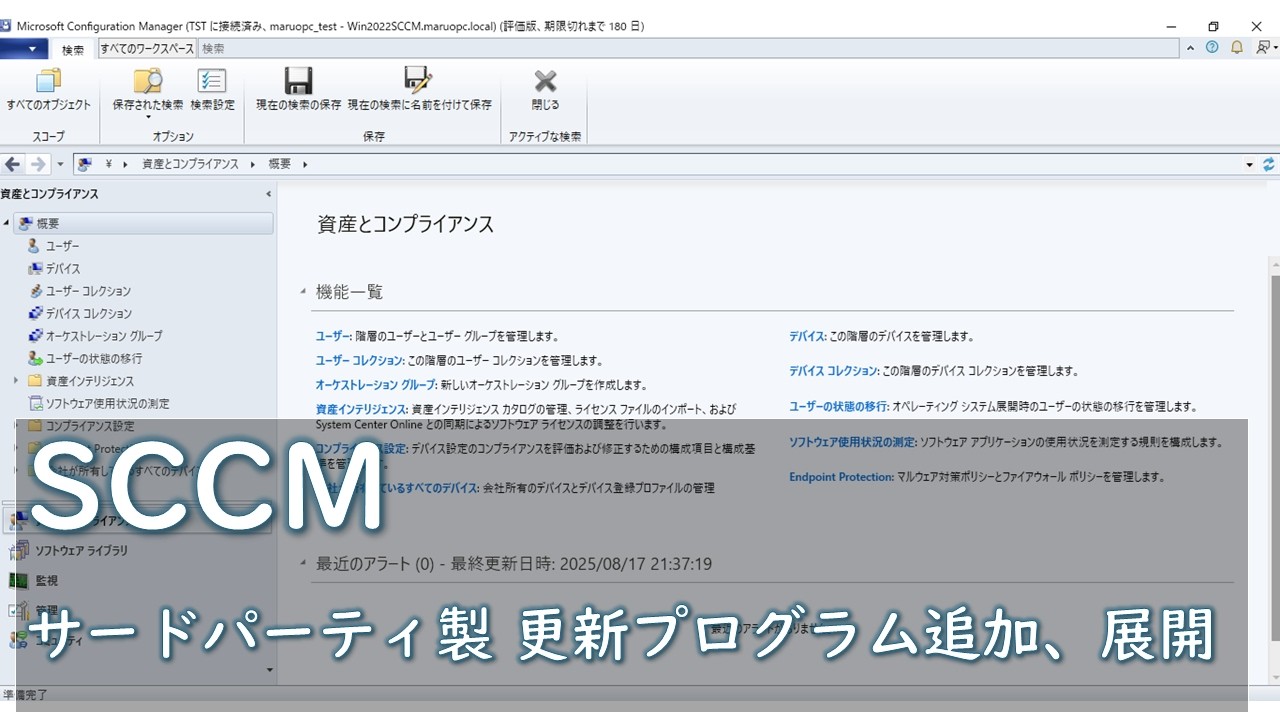Screen dimensions: 1280x720
Task: Collapse the 最近のアラート section
Action: (303, 564)
